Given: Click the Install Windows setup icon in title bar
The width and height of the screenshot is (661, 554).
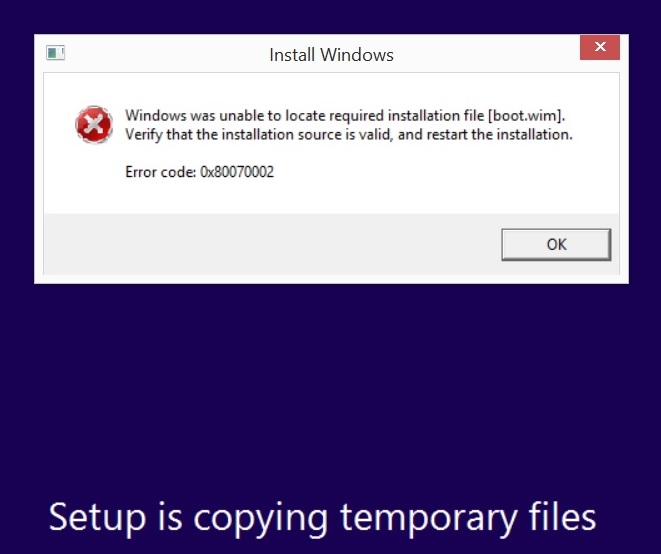Looking at the screenshot, I should pos(55,53).
